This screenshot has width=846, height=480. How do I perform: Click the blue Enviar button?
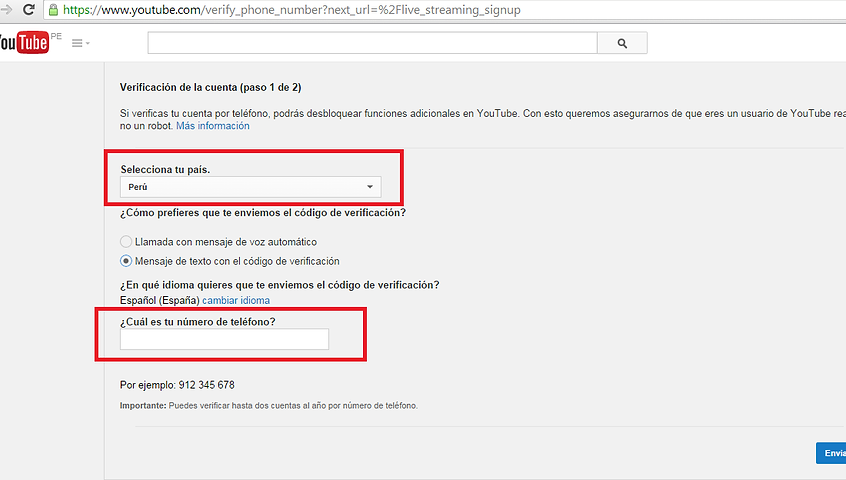click(x=831, y=453)
